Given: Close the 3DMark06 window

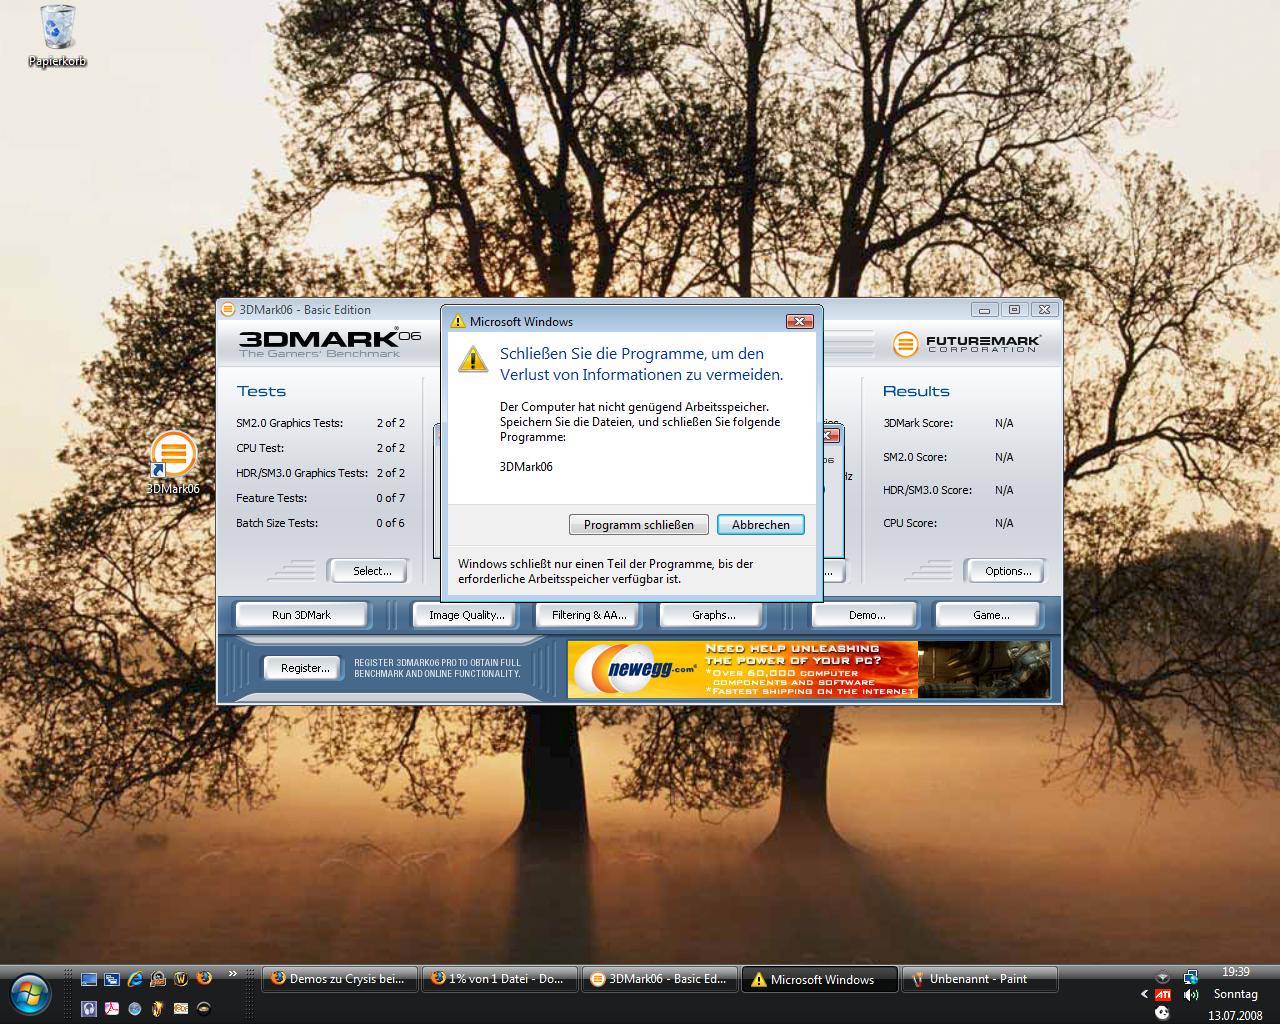Looking at the screenshot, I should [1044, 310].
